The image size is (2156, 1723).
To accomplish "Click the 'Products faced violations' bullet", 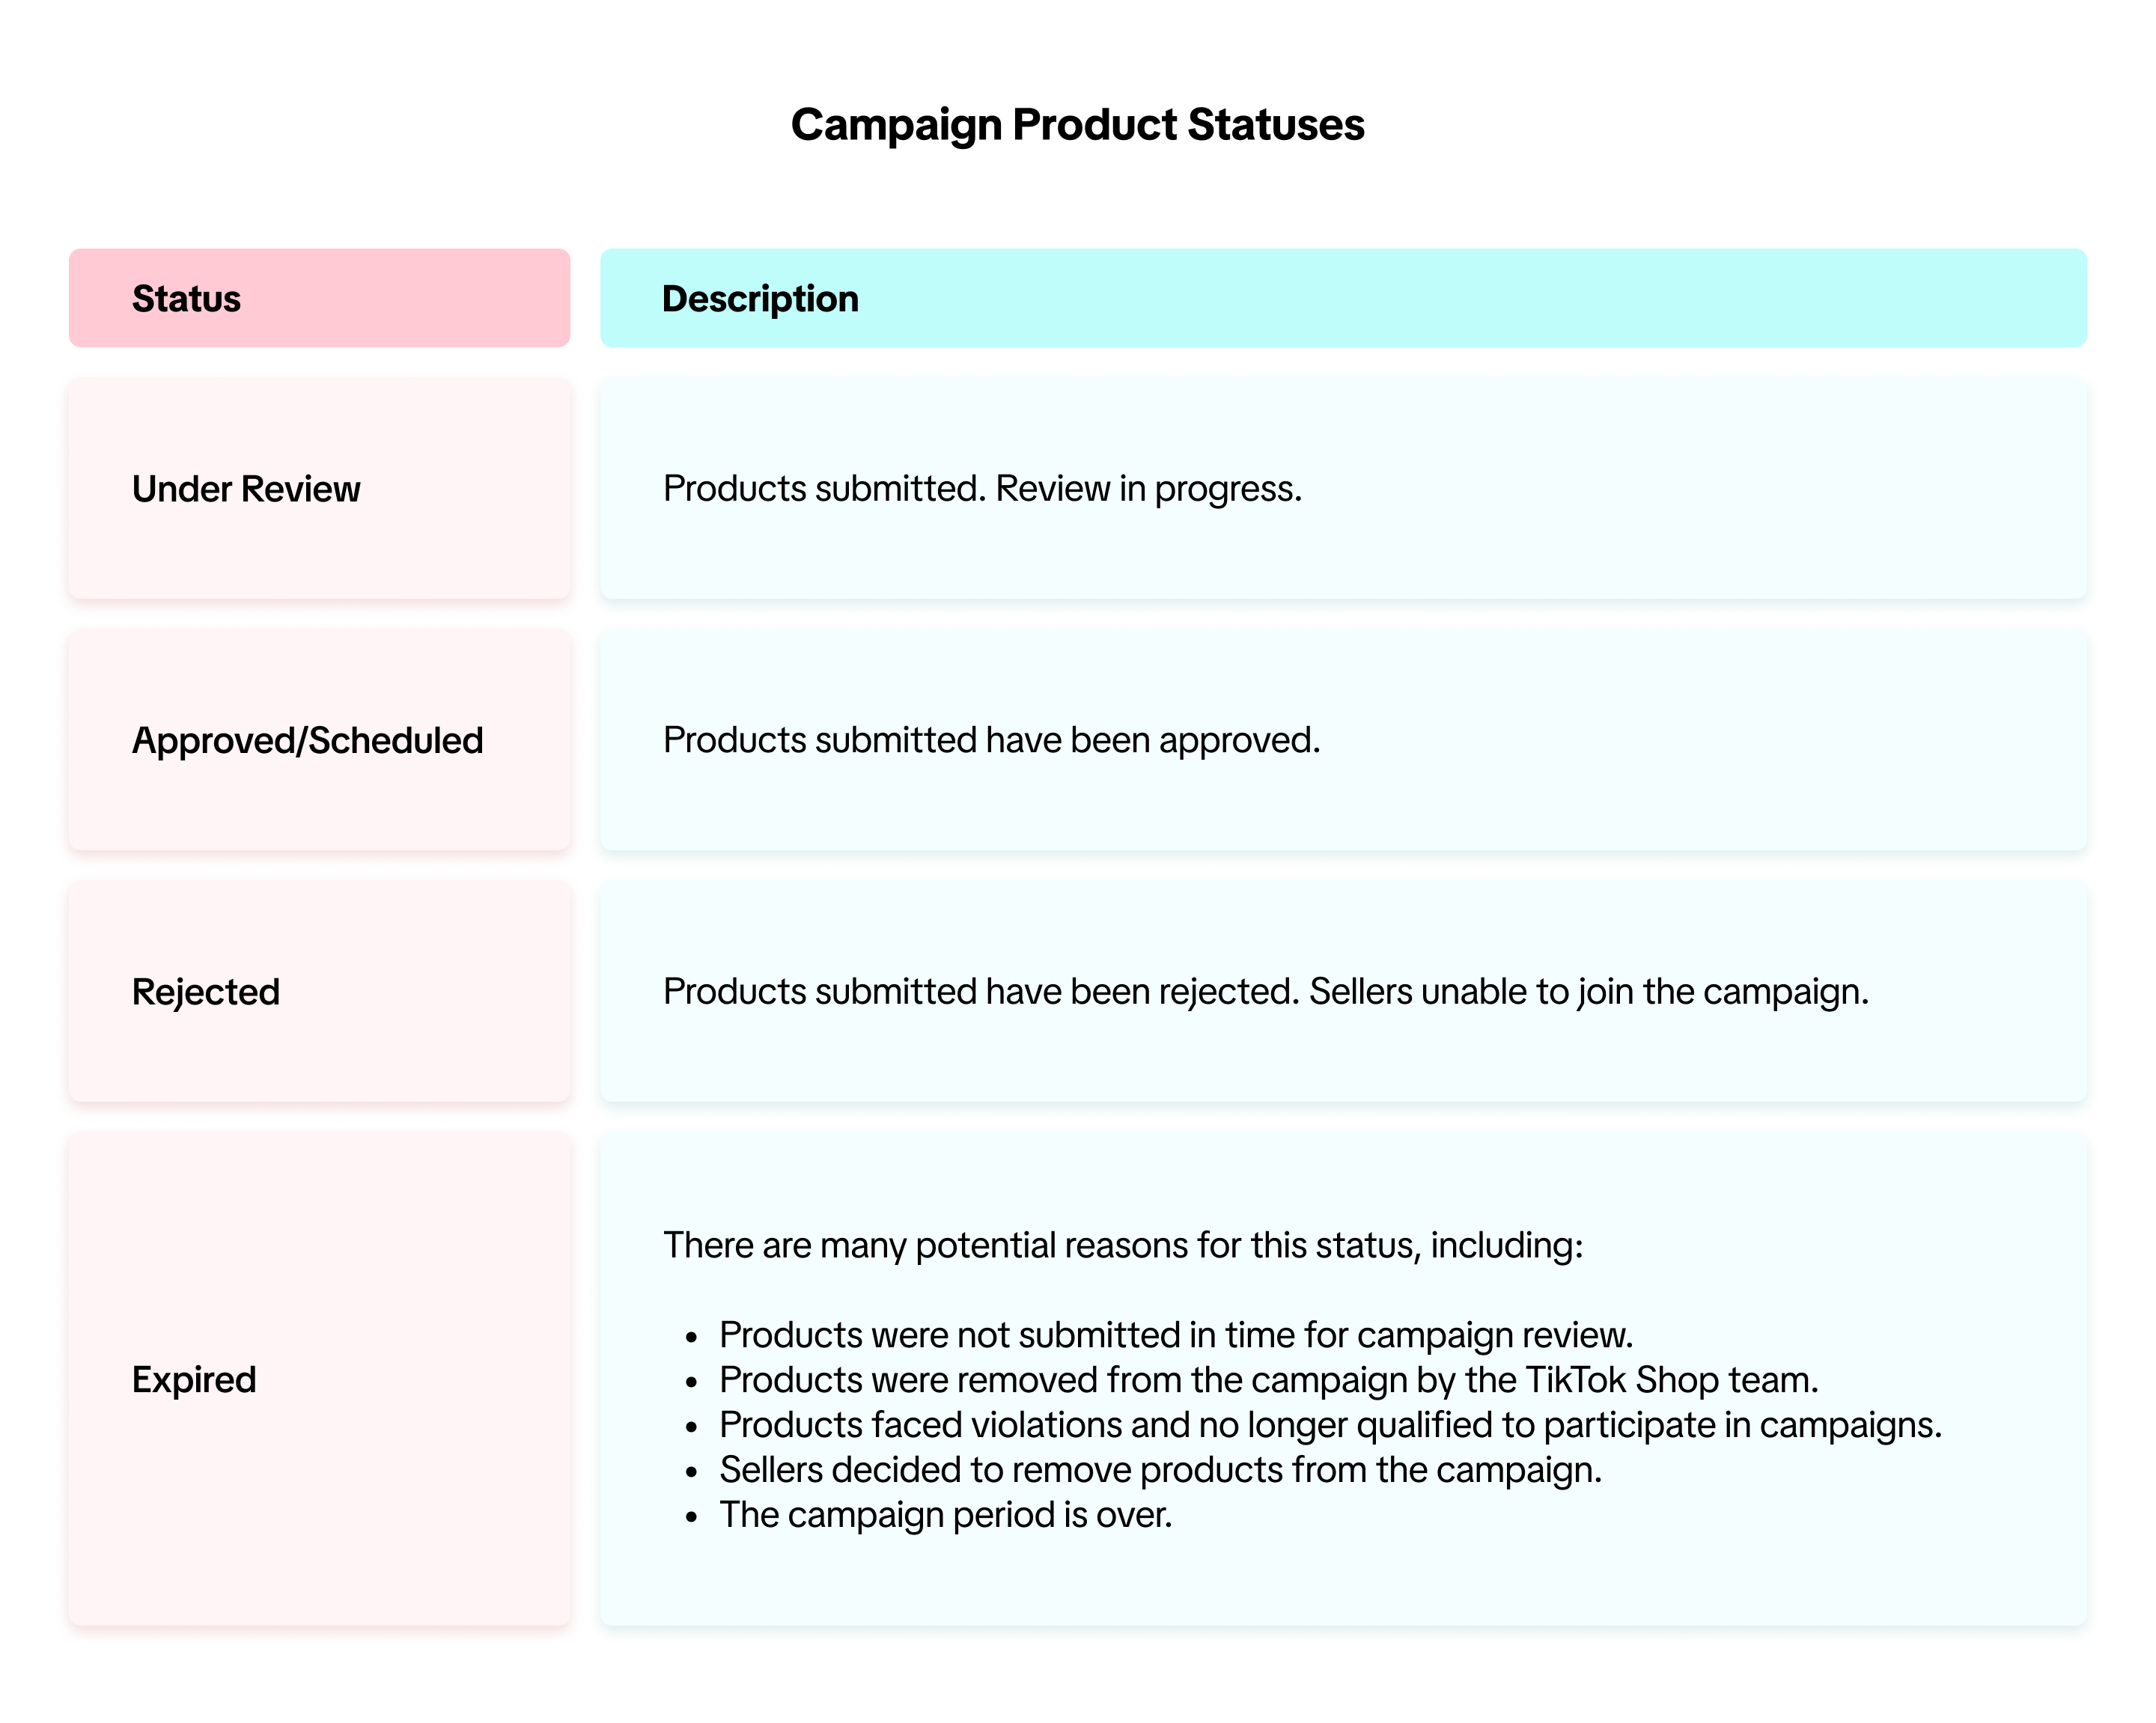I will 1330,1425.
